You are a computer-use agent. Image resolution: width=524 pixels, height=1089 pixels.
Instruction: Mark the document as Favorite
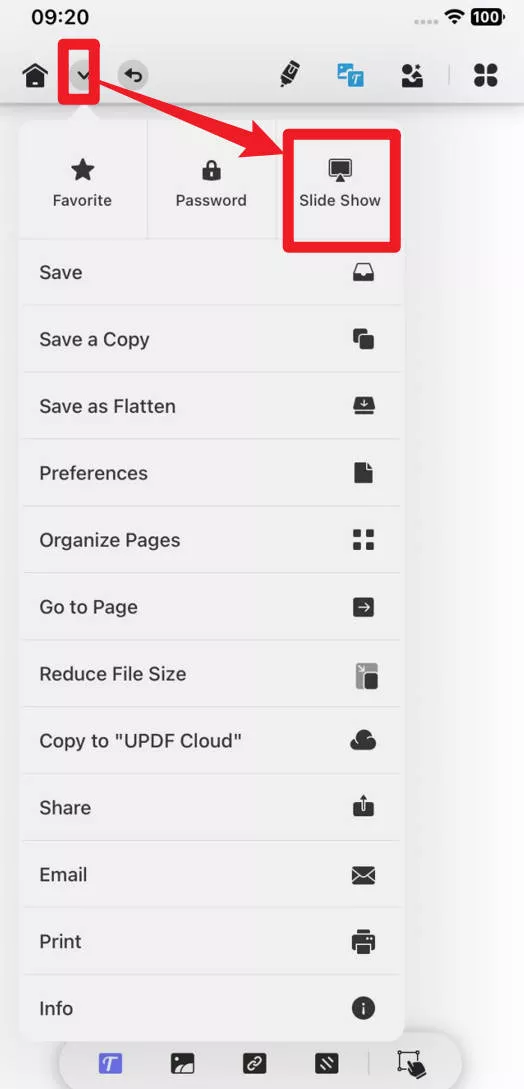[83, 183]
